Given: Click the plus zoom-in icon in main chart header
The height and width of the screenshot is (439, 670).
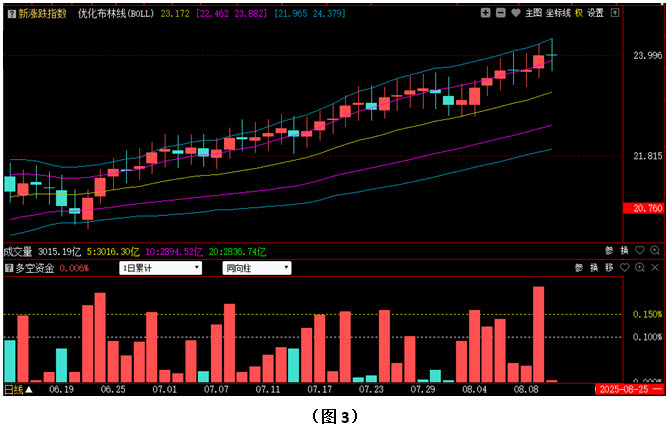Looking at the screenshot, I should point(485,13).
